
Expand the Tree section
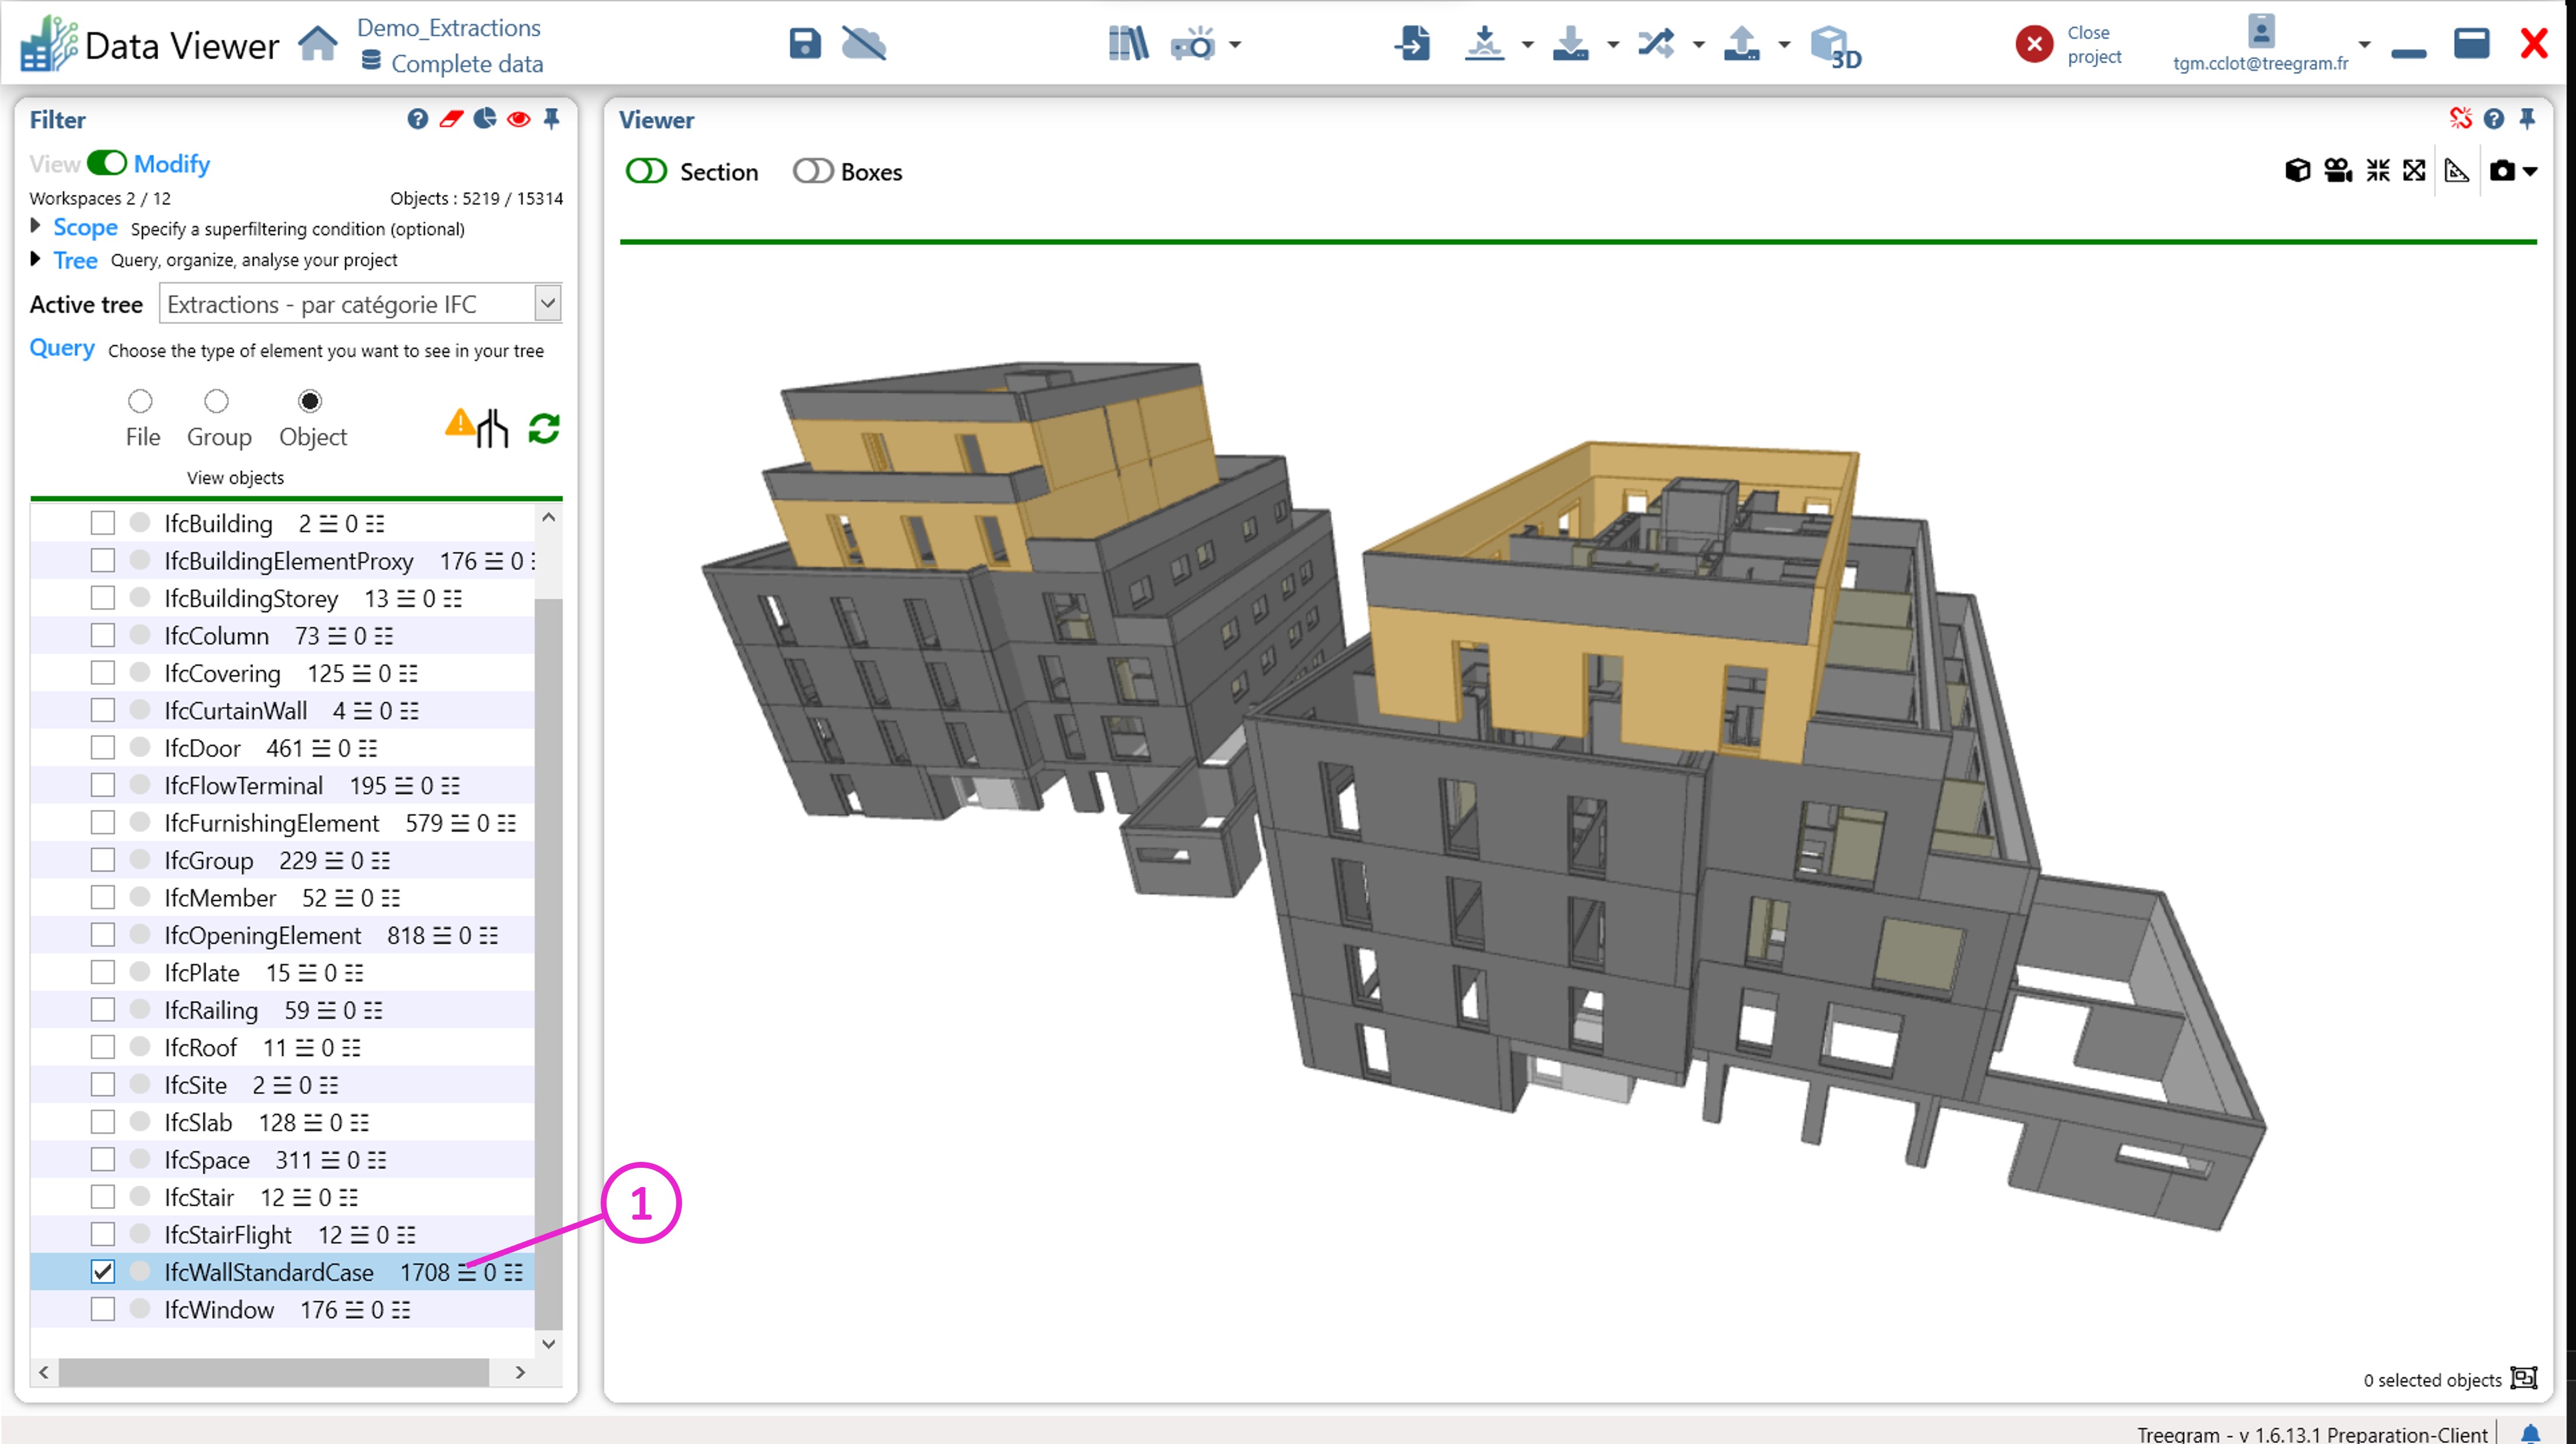tap(36, 260)
